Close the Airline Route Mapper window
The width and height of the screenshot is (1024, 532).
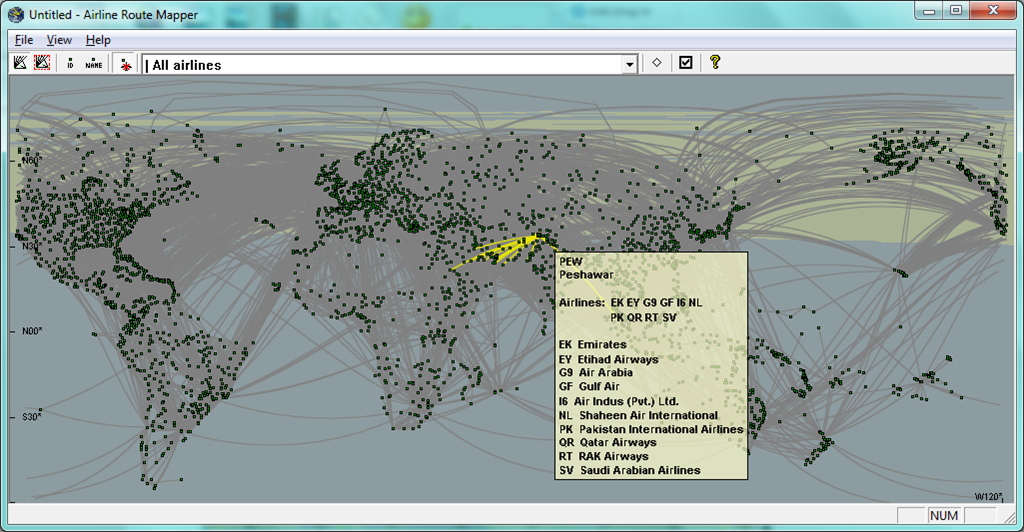993,11
